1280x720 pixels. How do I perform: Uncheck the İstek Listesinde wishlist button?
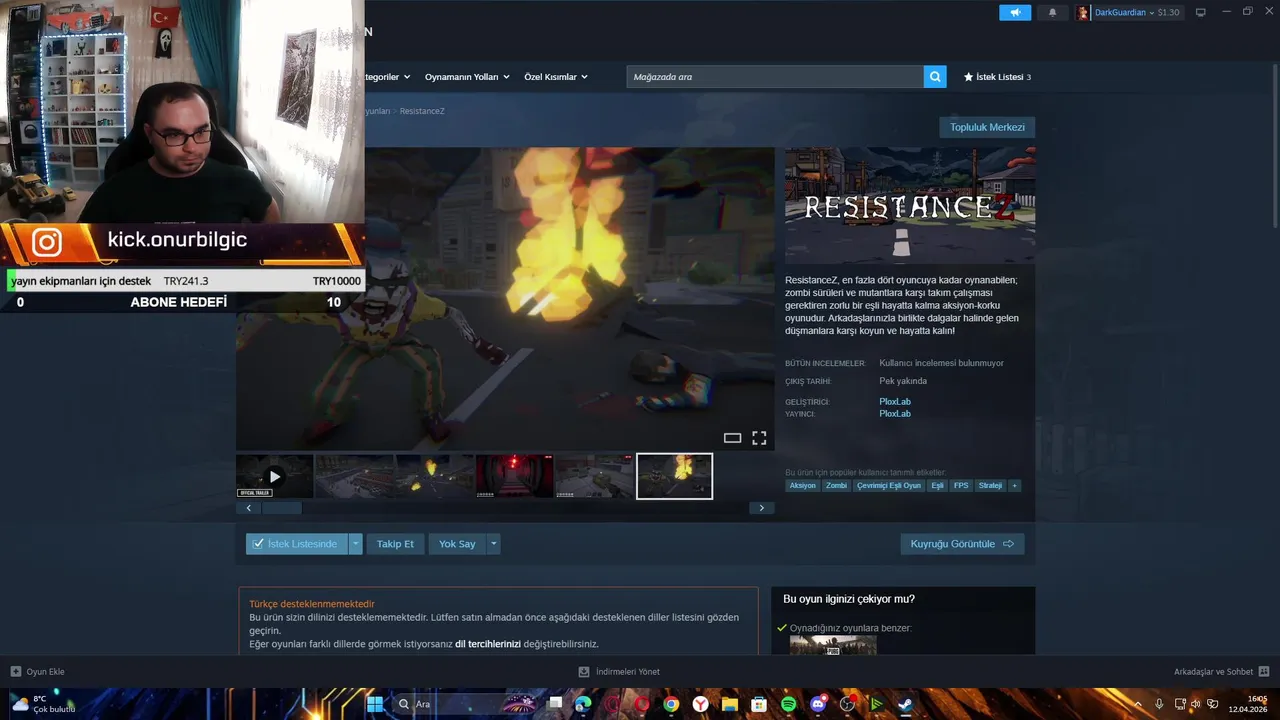pyautogui.click(x=297, y=544)
